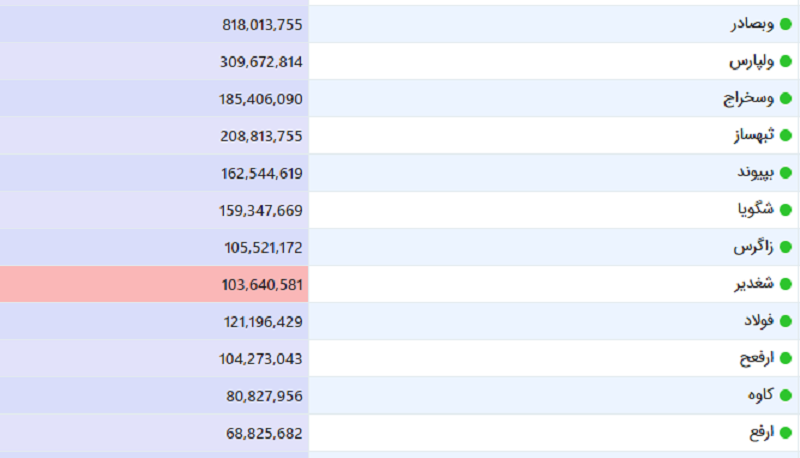Viewport: 800px width, 458px height.
Task: Open the وبصادر symbol
Action: pyautogui.click(x=752, y=24)
